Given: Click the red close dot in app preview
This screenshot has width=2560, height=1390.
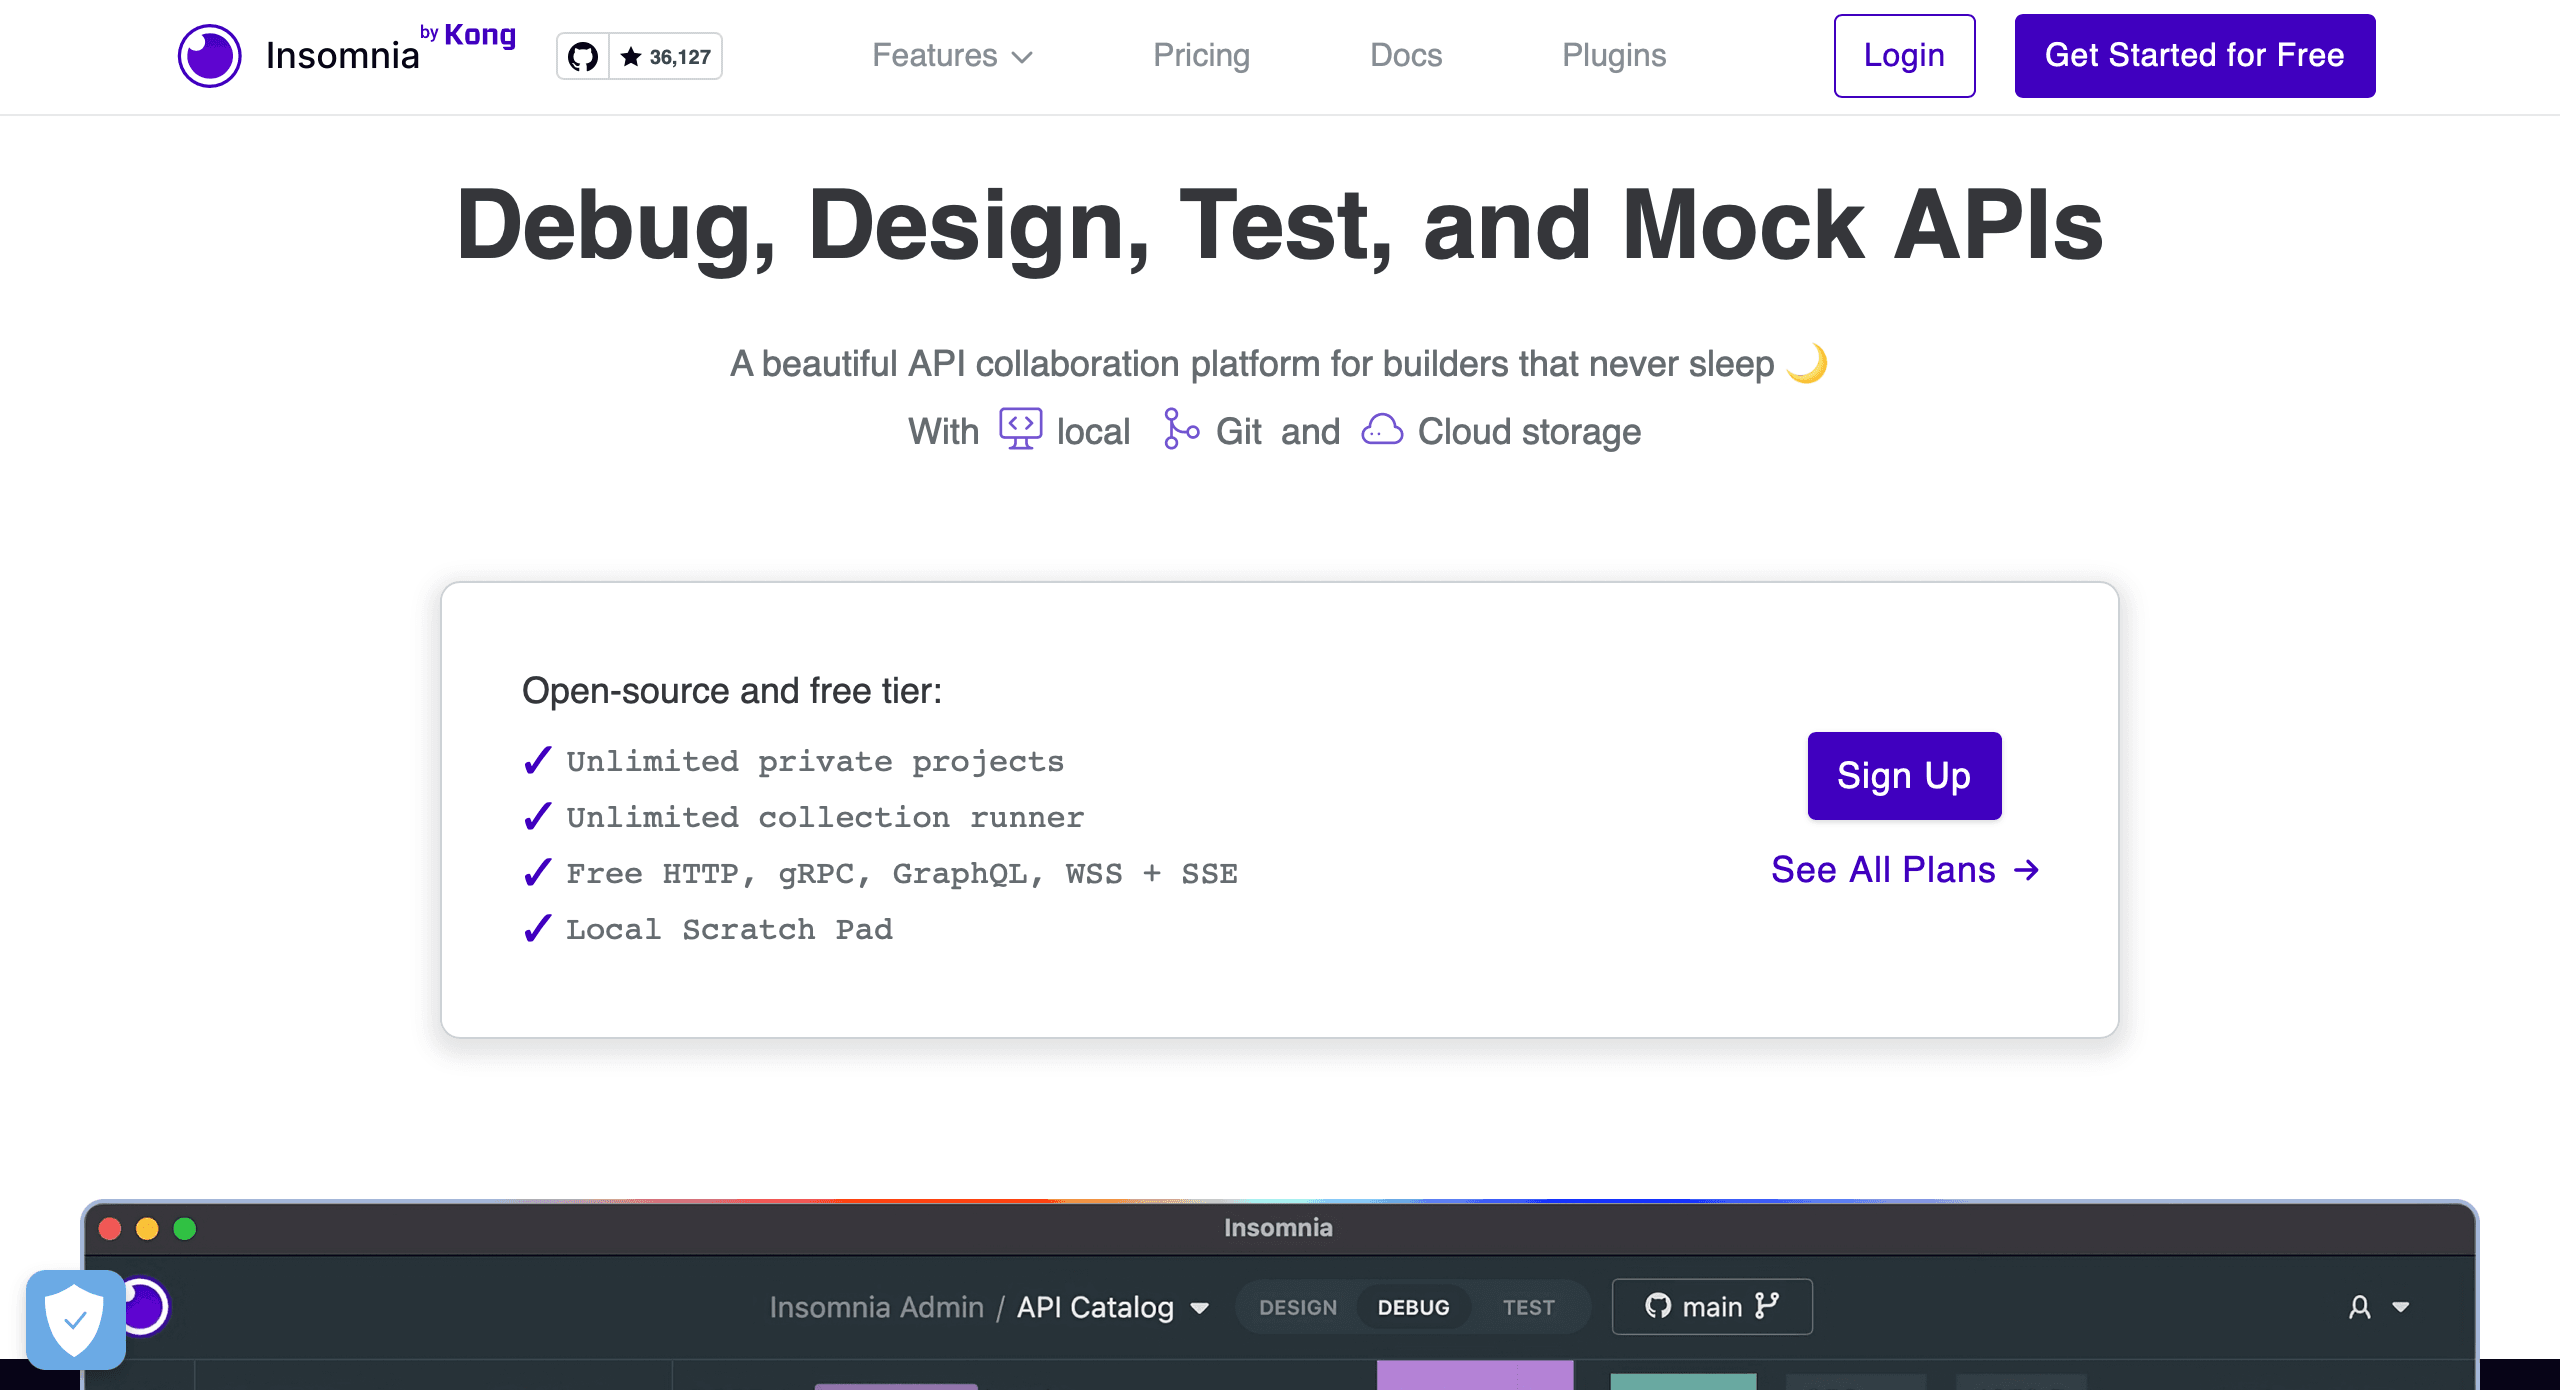Looking at the screenshot, I should [110, 1228].
